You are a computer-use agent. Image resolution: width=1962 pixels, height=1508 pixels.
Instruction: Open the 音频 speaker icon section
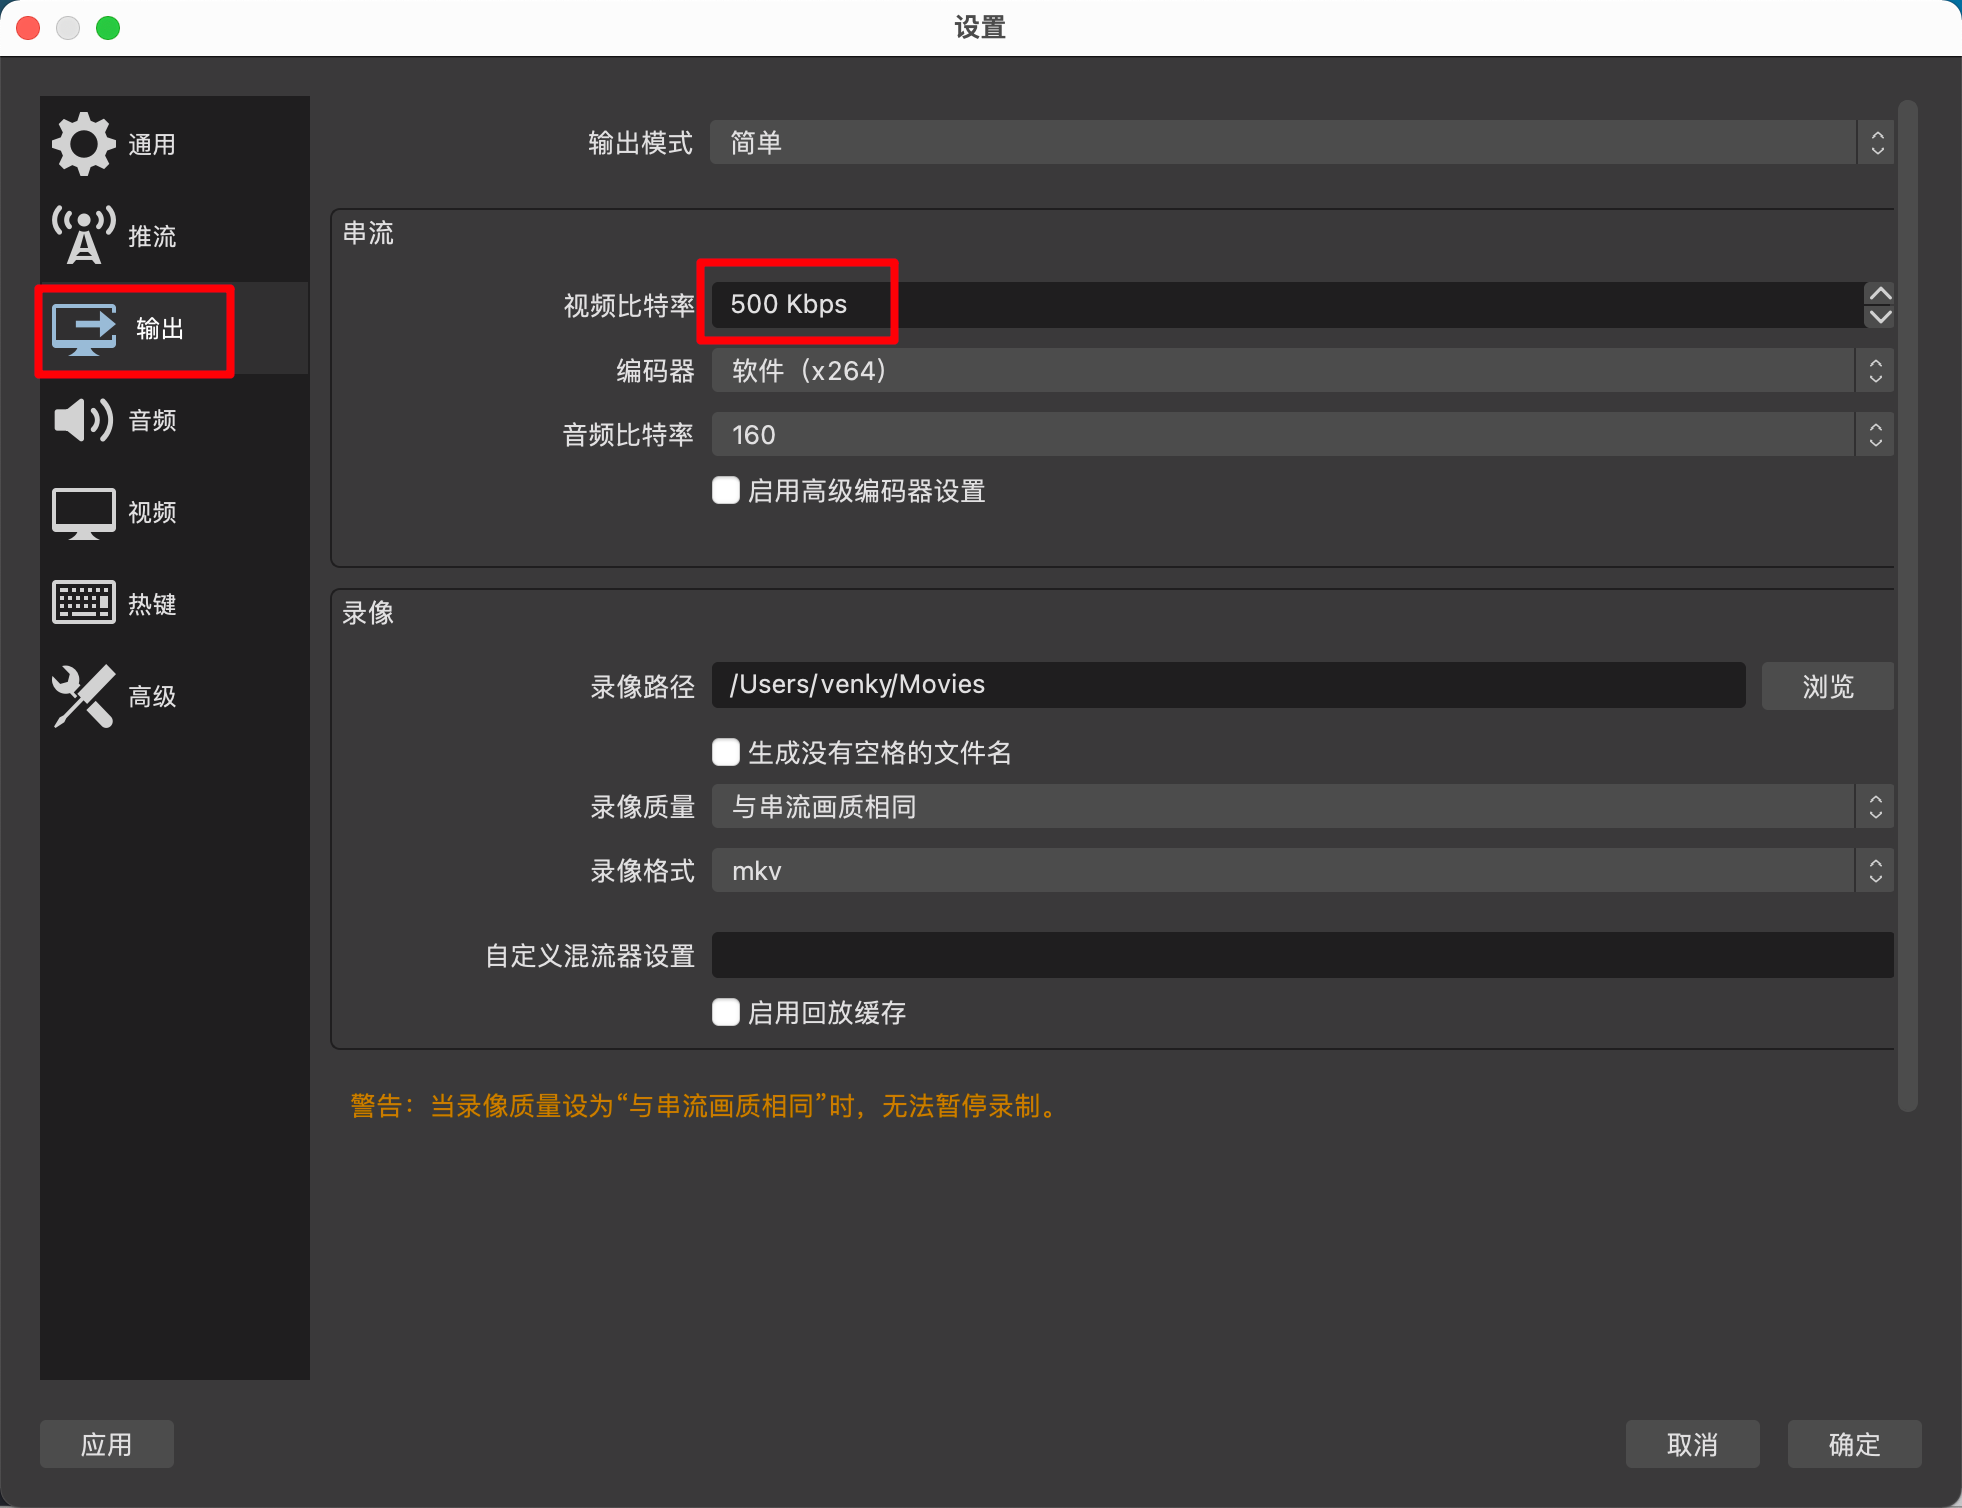[x=84, y=420]
